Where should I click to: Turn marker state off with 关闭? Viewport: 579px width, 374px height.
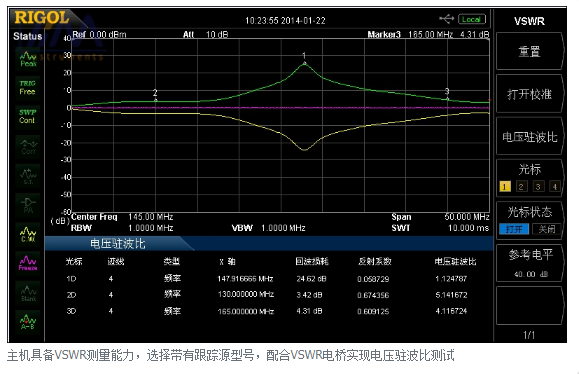coord(547,229)
